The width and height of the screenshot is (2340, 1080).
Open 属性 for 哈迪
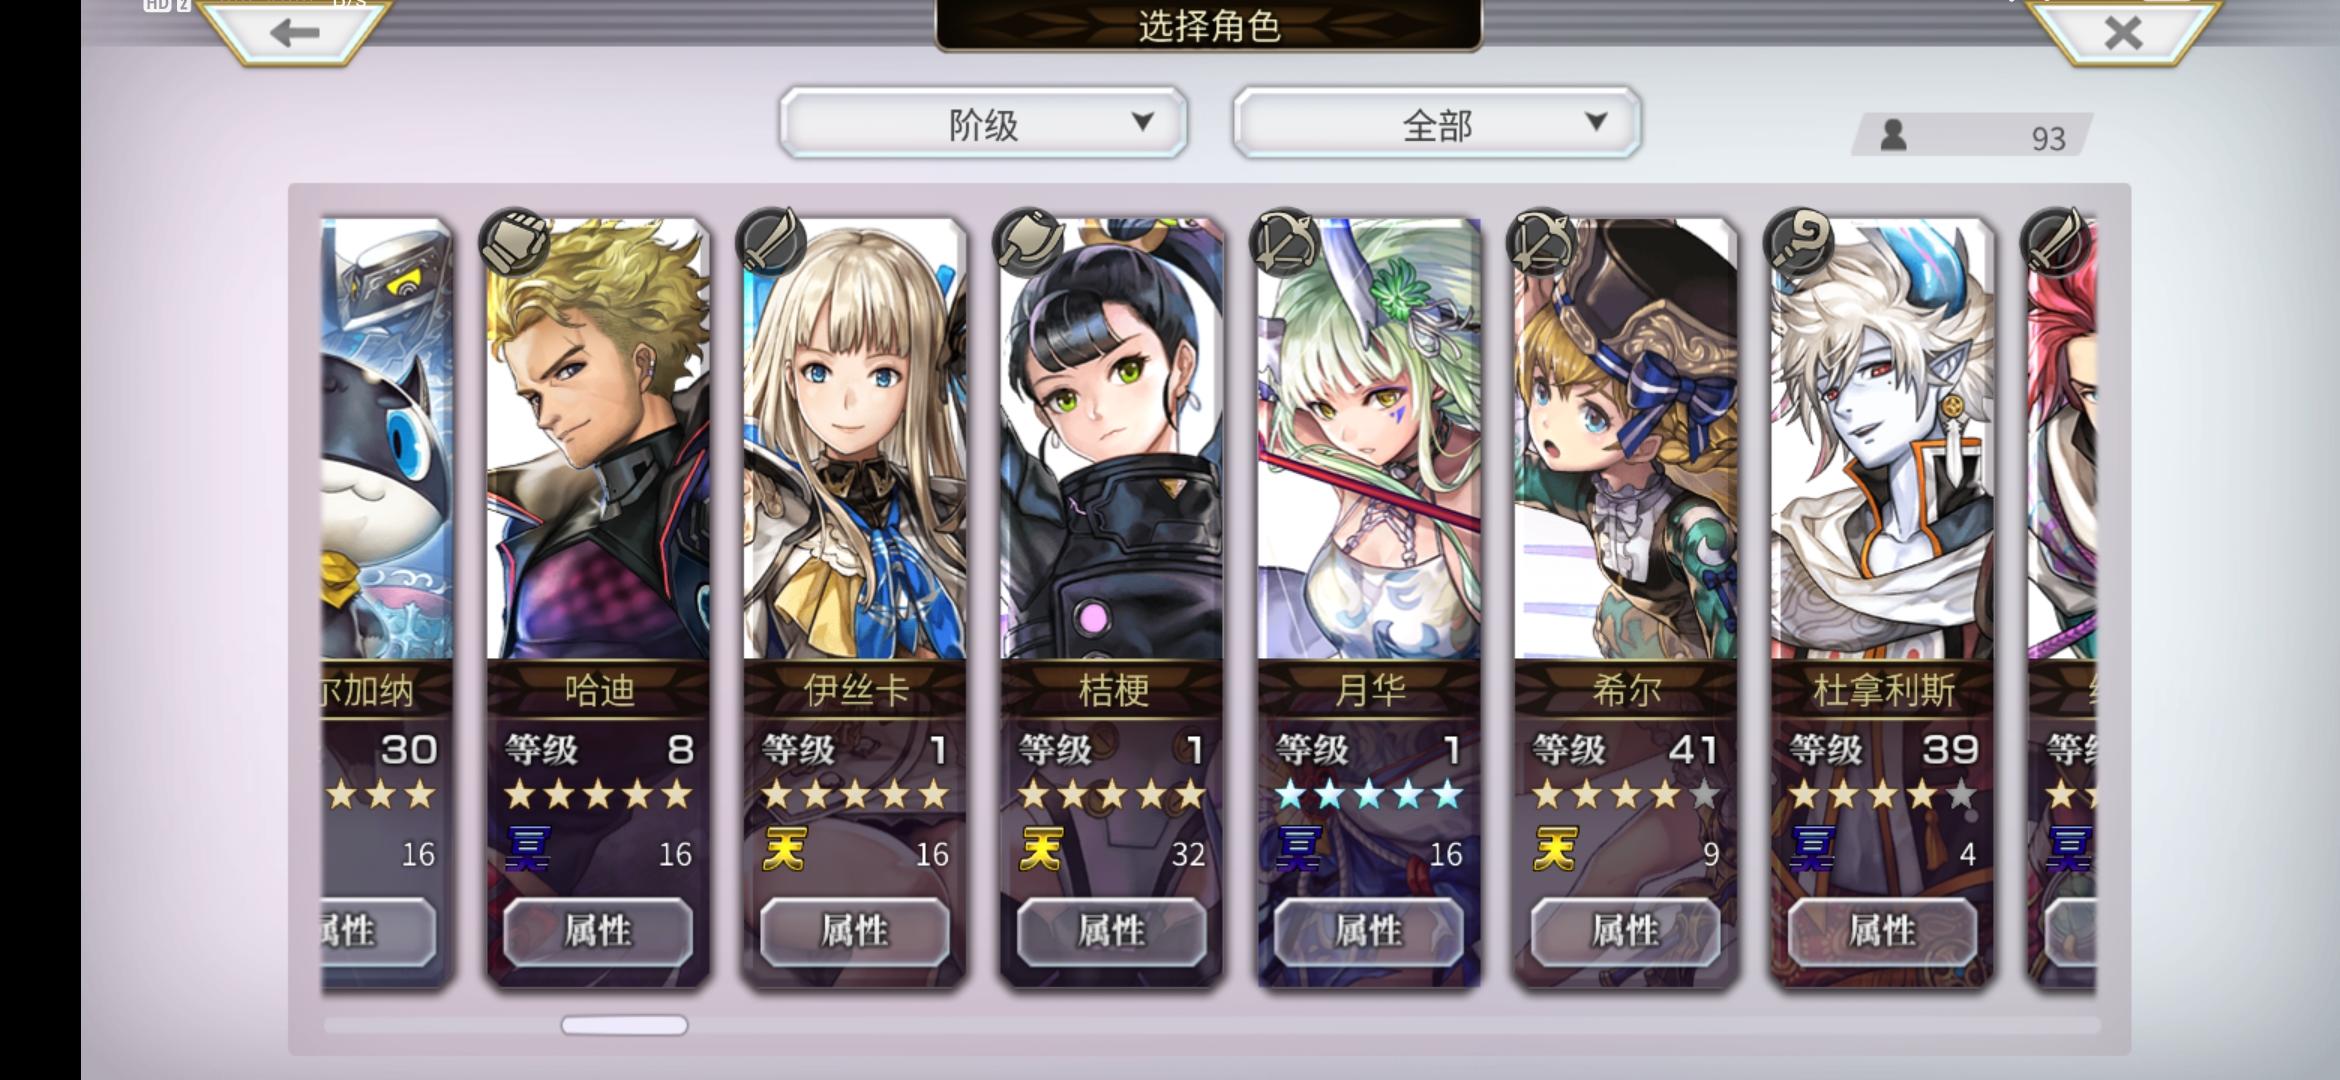pyautogui.click(x=598, y=931)
